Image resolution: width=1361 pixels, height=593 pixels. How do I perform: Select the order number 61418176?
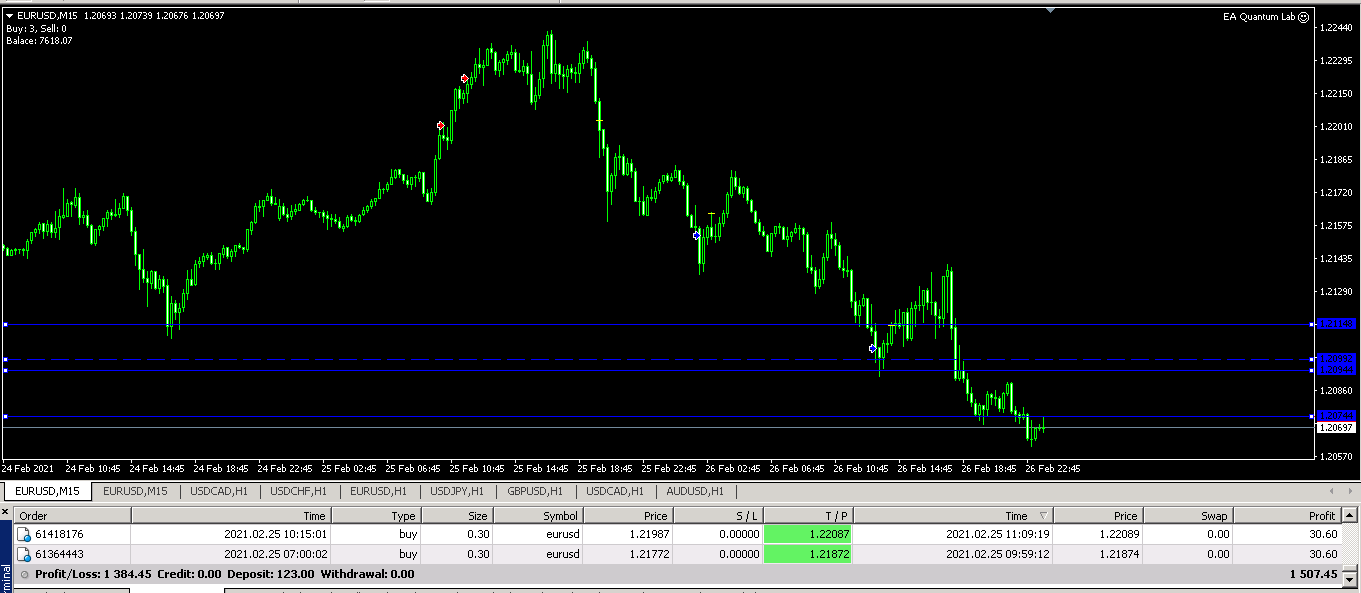tap(59, 535)
